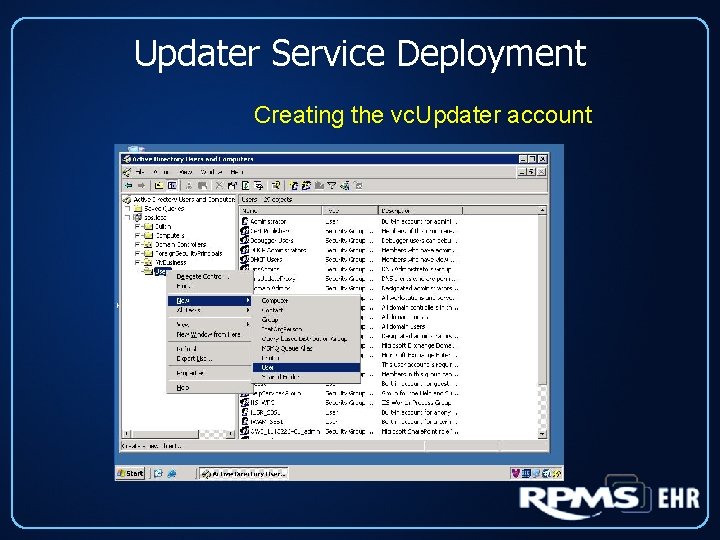This screenshot has height=540, width=720.
Task: Expand the Domain Controllers tree node
Action: click(137, 244)
